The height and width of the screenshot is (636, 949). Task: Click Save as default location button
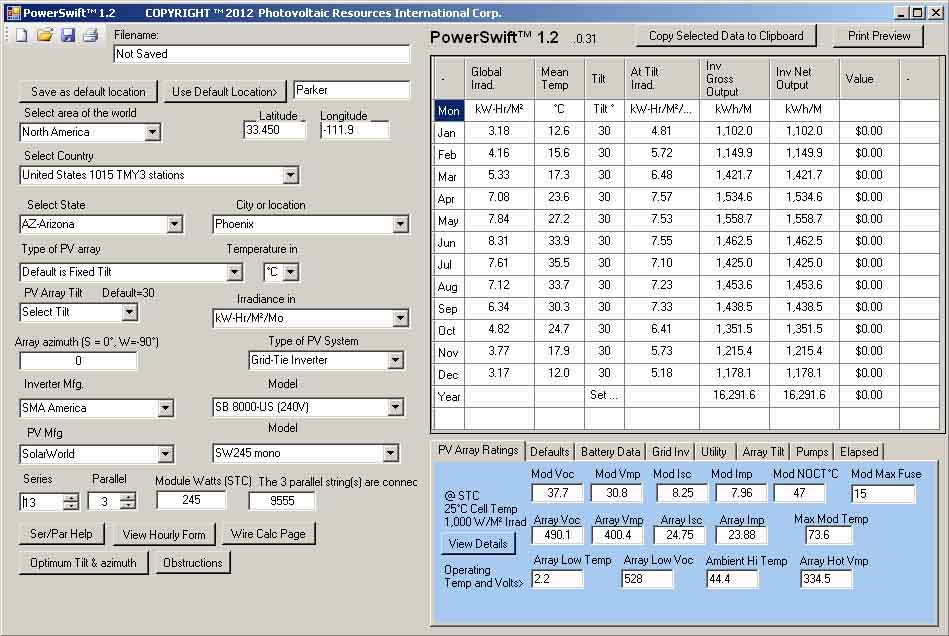(88, 92)
